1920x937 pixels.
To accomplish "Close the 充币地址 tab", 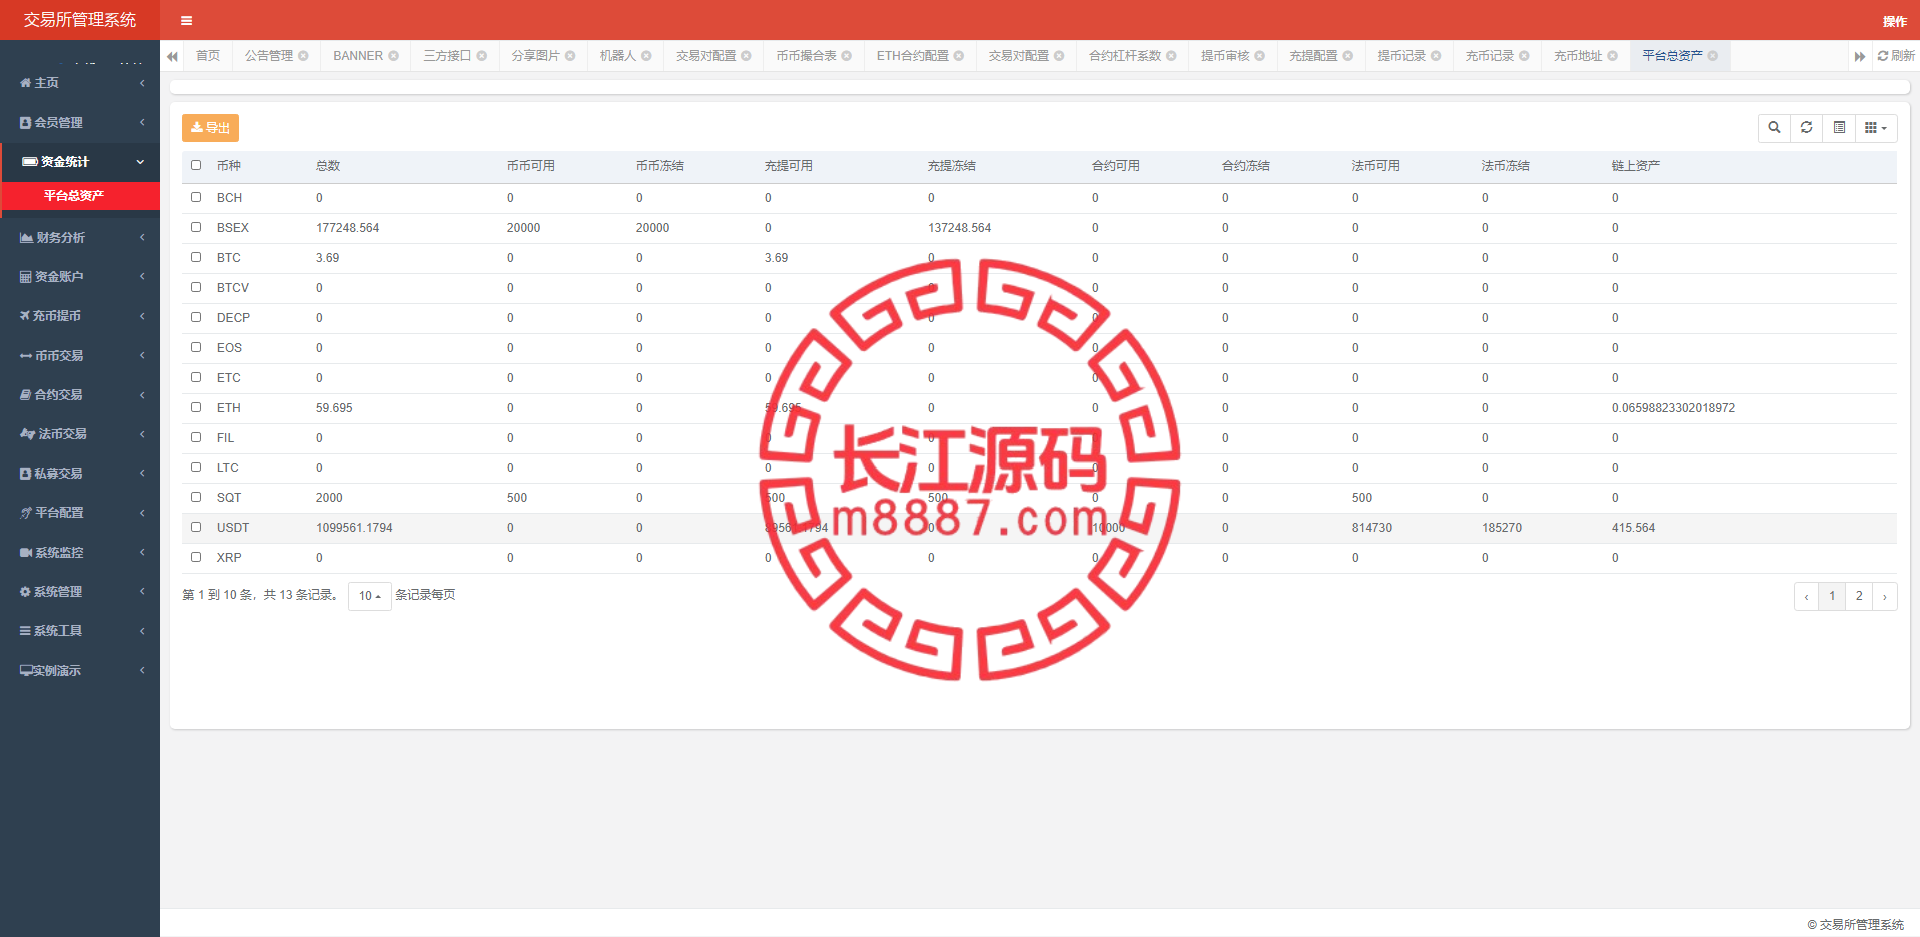I will (x=1612, y=56).
